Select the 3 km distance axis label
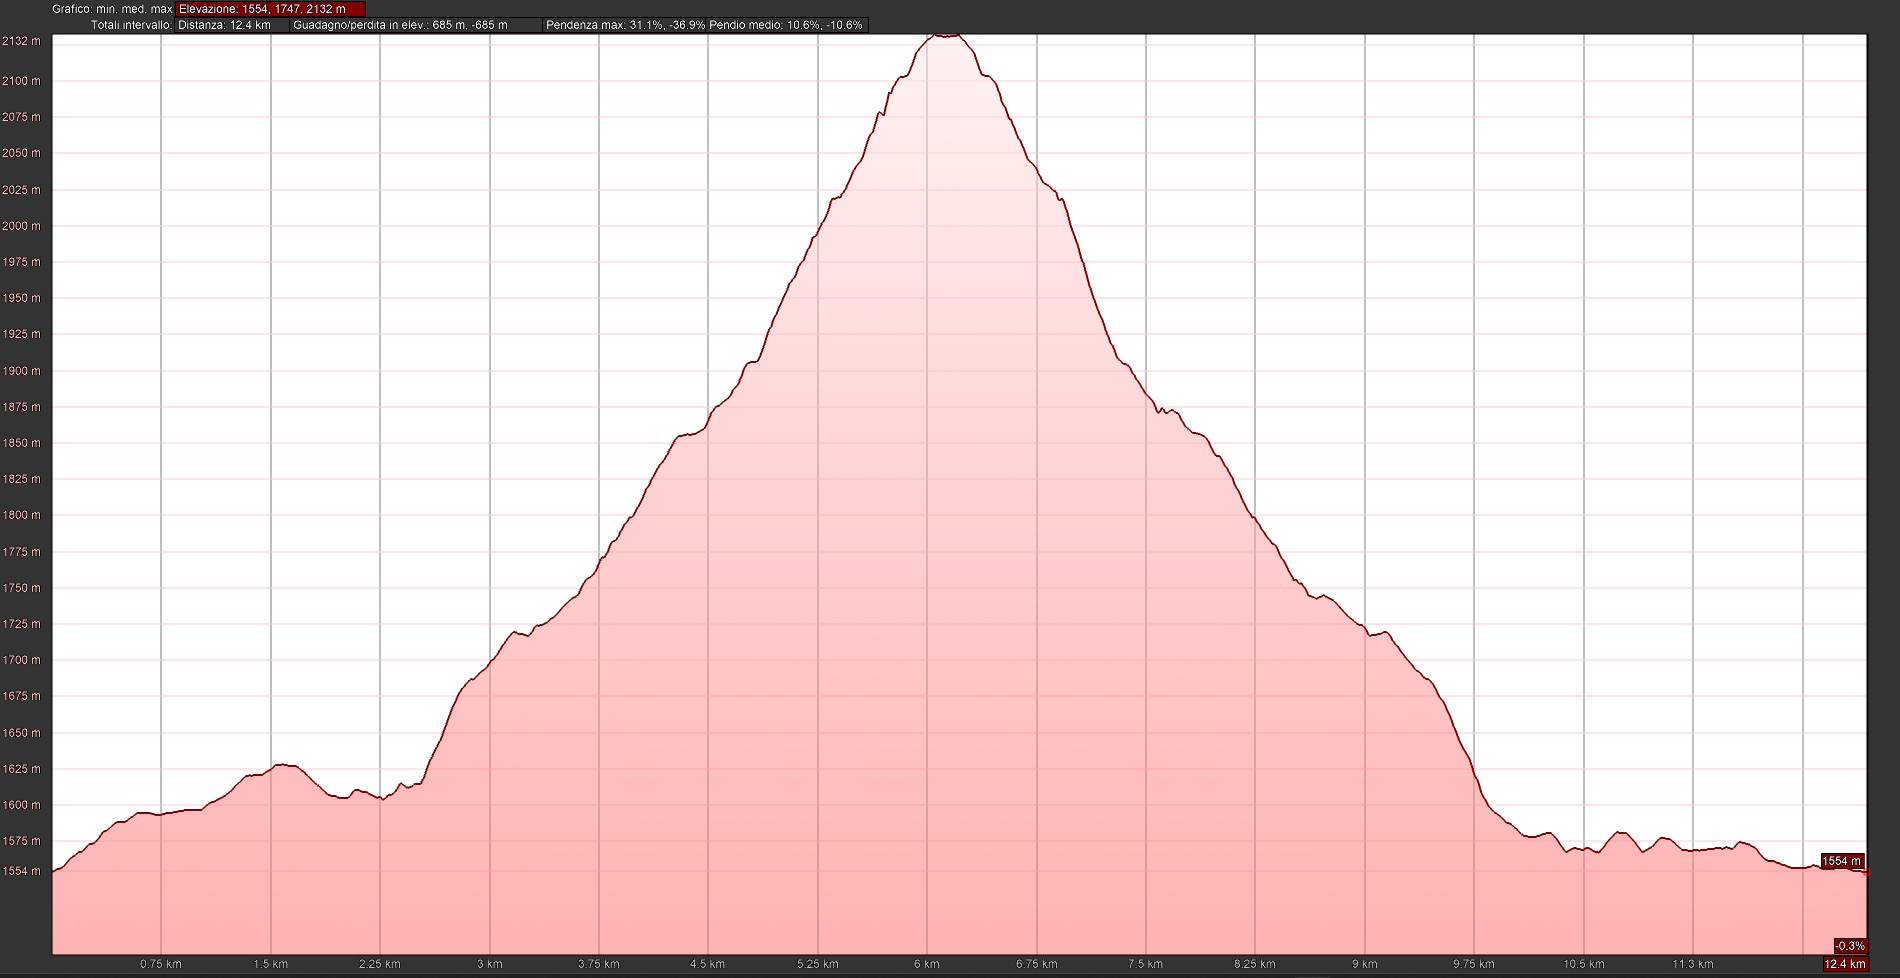This screenshot has width=1900, height=978. [x=489, y=964]
